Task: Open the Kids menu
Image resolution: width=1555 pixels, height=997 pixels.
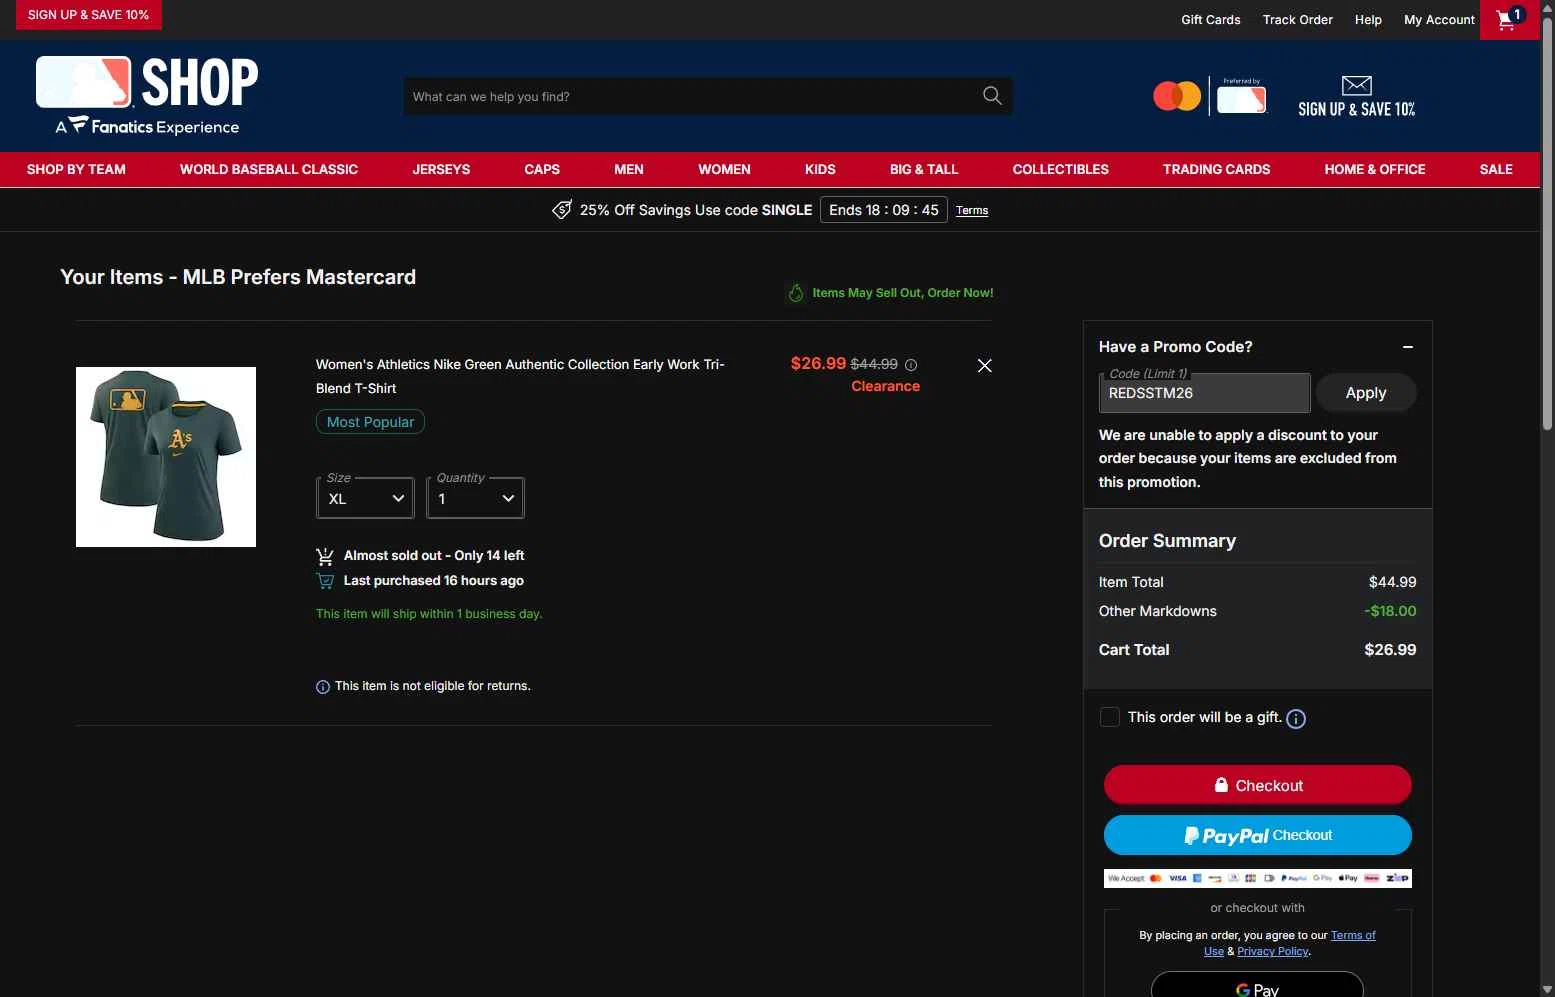Action: 820,169
